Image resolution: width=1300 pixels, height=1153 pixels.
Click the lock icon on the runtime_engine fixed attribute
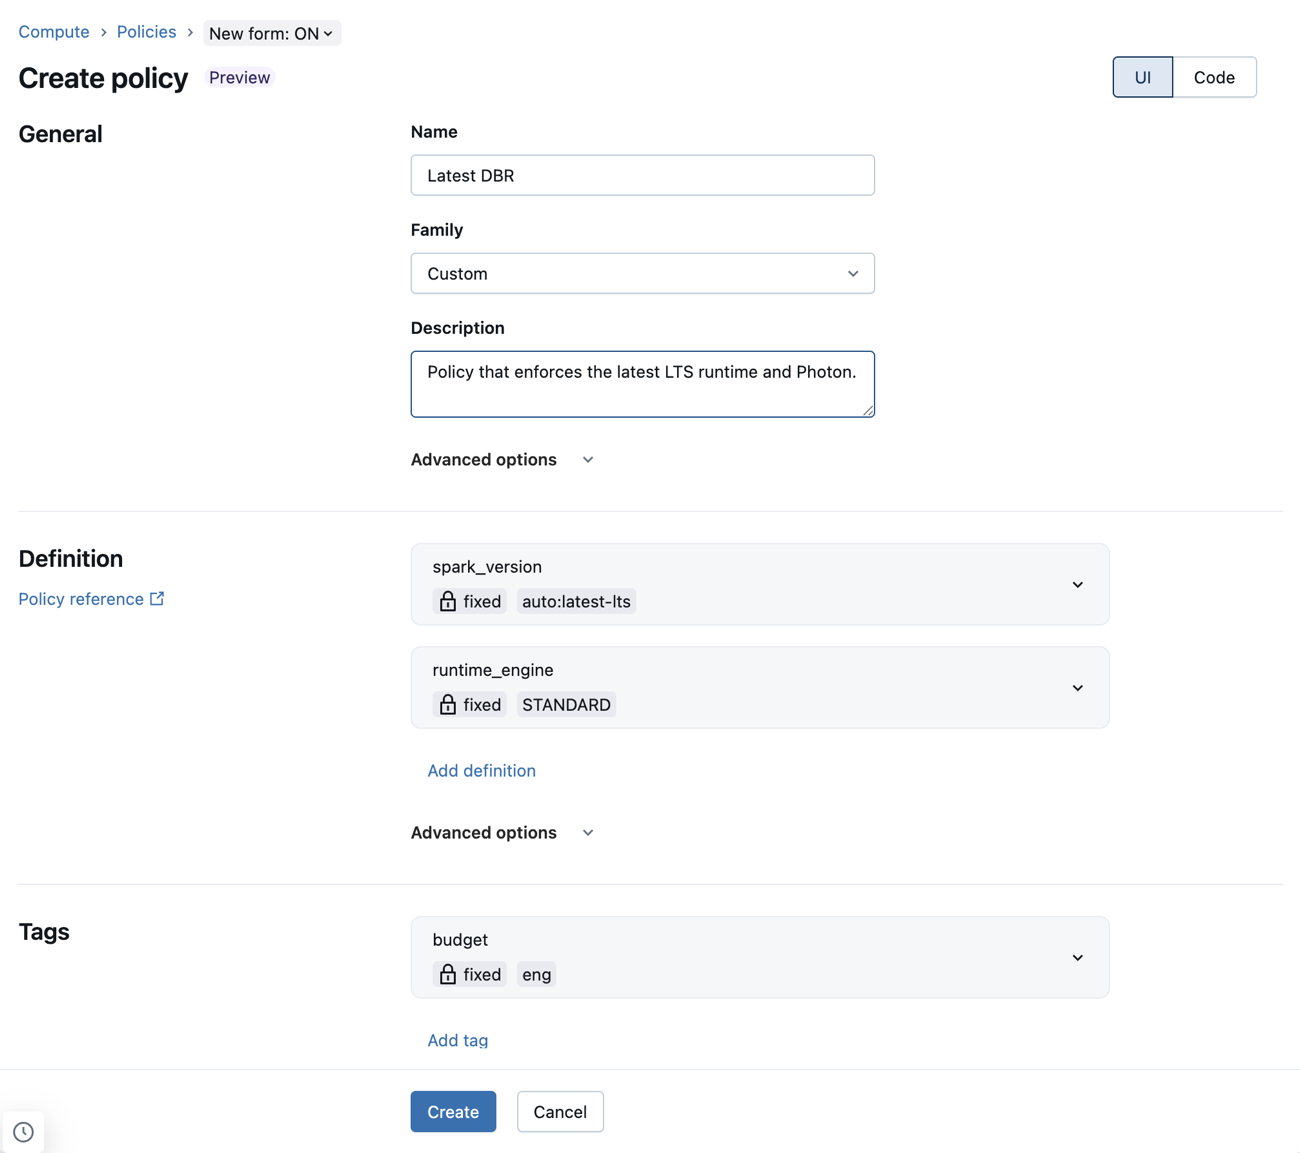(447, 704)
